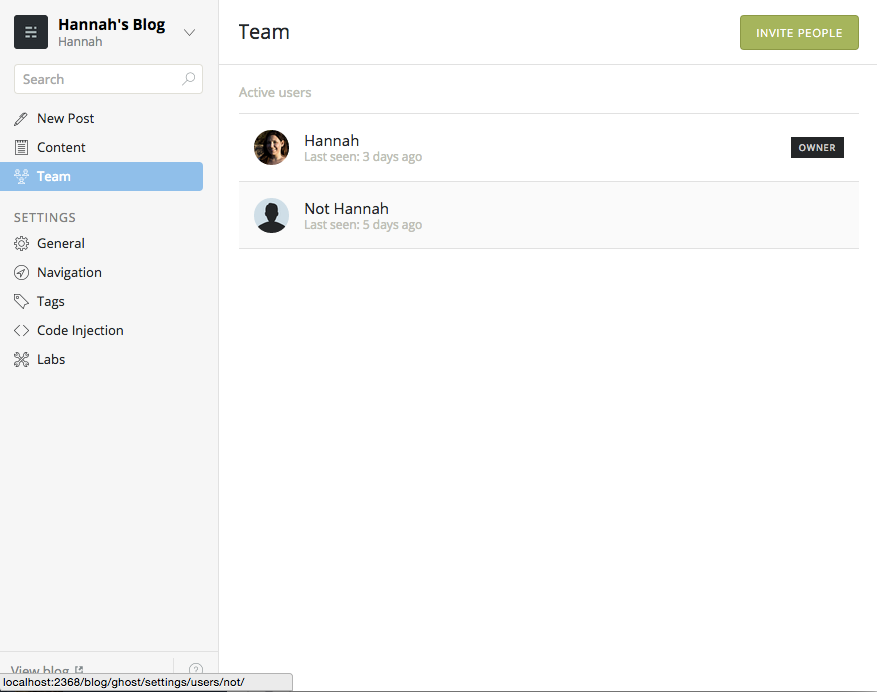Click the Labs tools icon
877x692 pixels.
point(21,360)
